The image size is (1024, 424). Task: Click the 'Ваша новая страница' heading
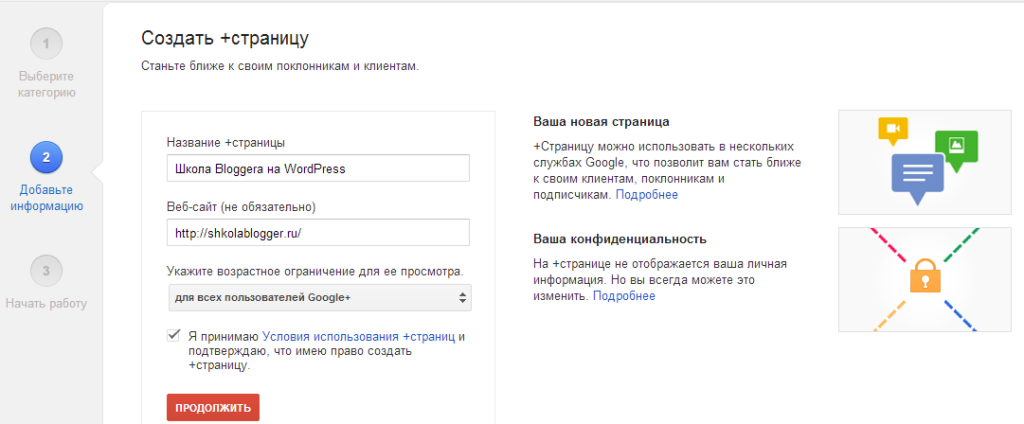[601, 122]
